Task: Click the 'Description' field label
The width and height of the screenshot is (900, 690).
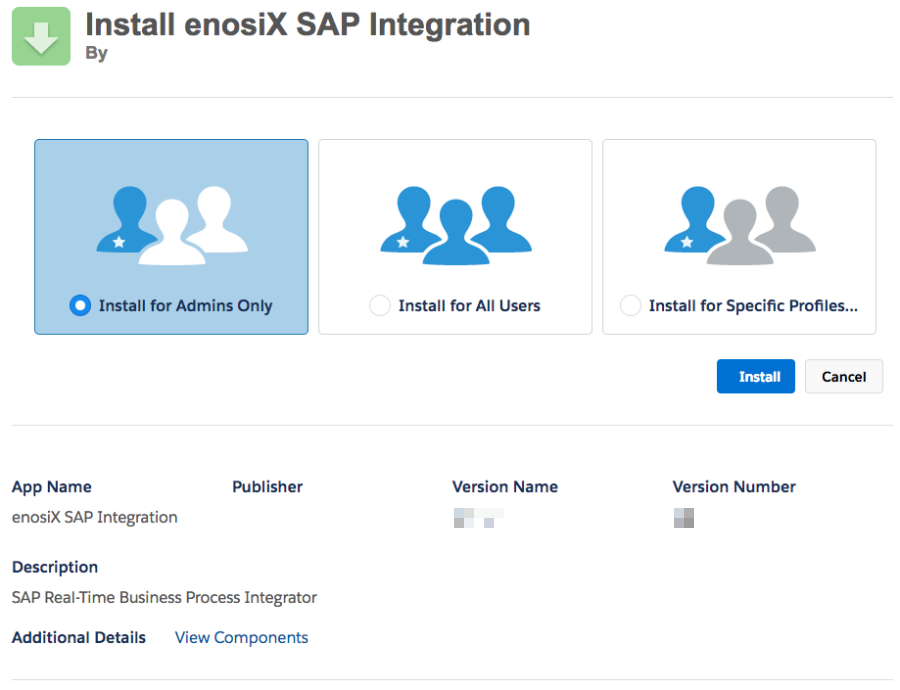Action: pyautogui.click(x=55, y=567)
